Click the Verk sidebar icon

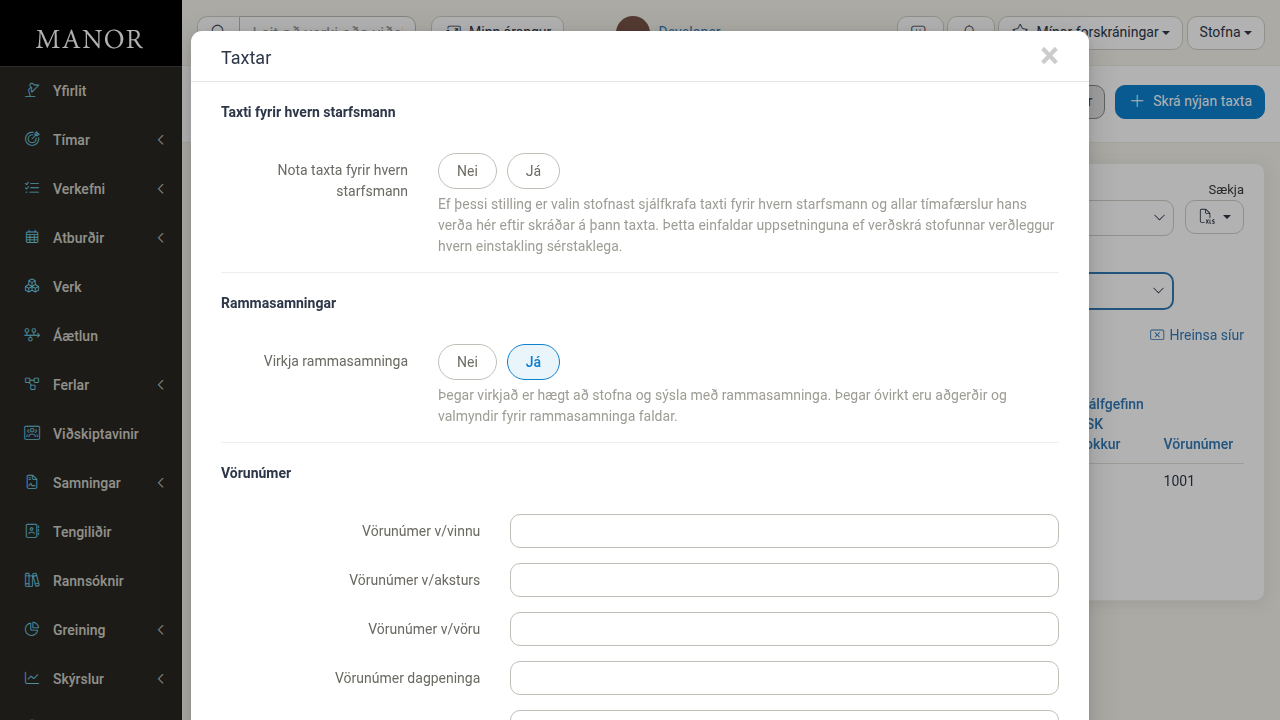coord(32,287)
